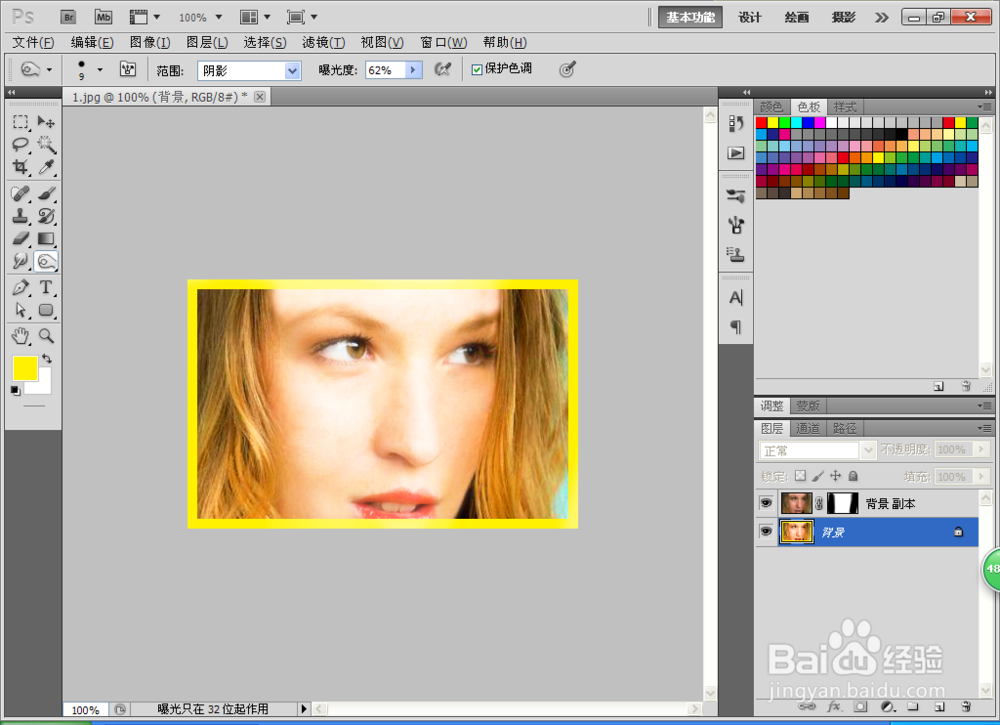This screenshot has width=1000, height=725.
Task: Launch Mini Bridge from top bar
Action: [x=103, y=17]
